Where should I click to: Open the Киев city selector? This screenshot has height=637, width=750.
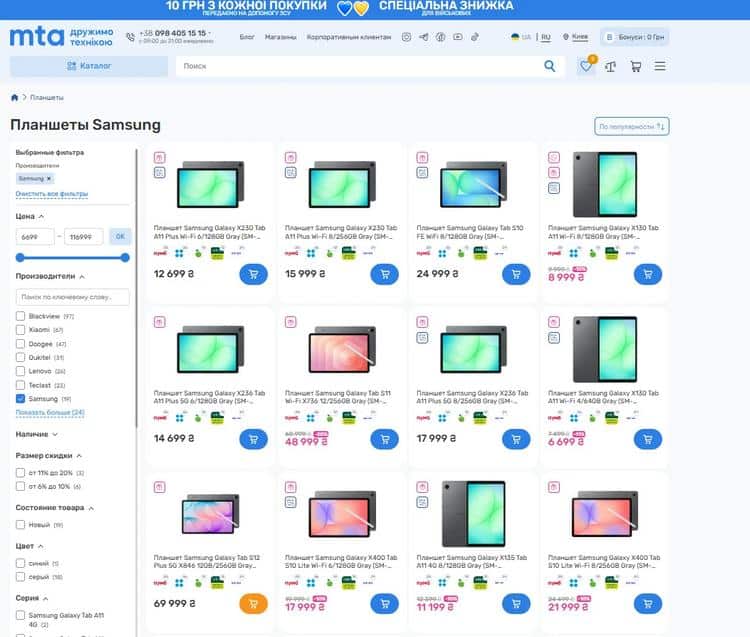575,37
